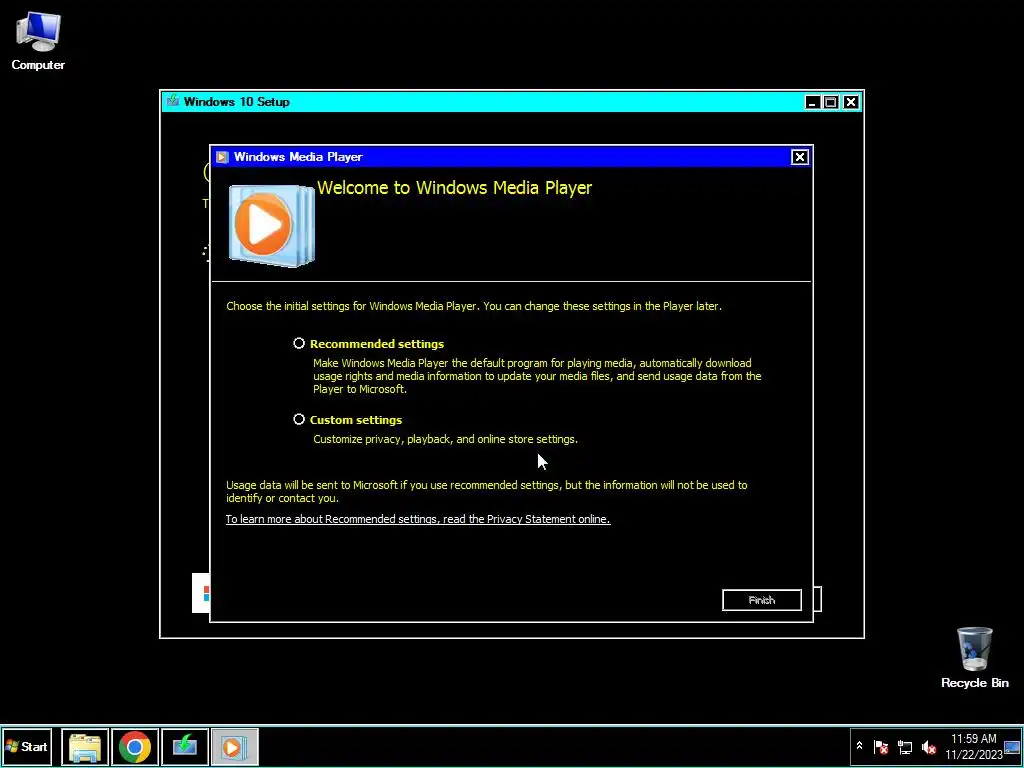The height and width of the screenshot is (768, 1024).
Task: Click the Windows Media Player title bar icon
Action: 222,157
